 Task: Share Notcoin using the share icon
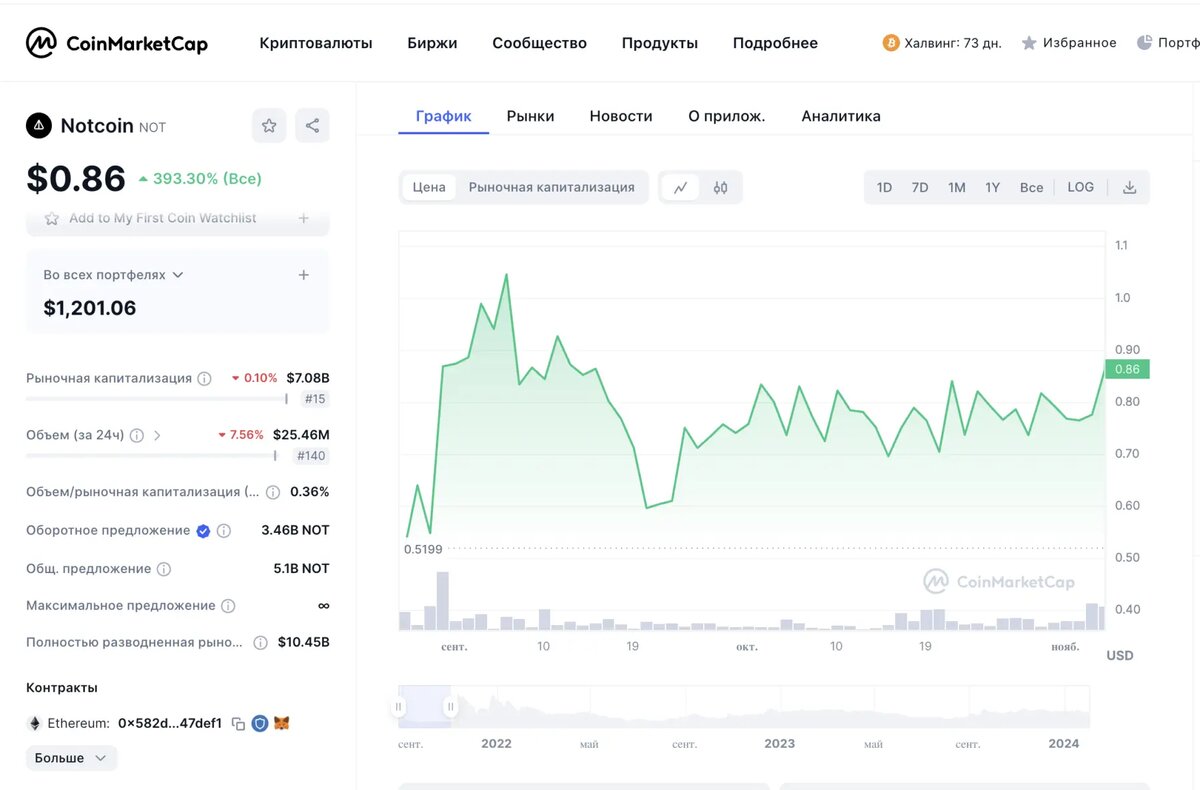tap(312, 125)
